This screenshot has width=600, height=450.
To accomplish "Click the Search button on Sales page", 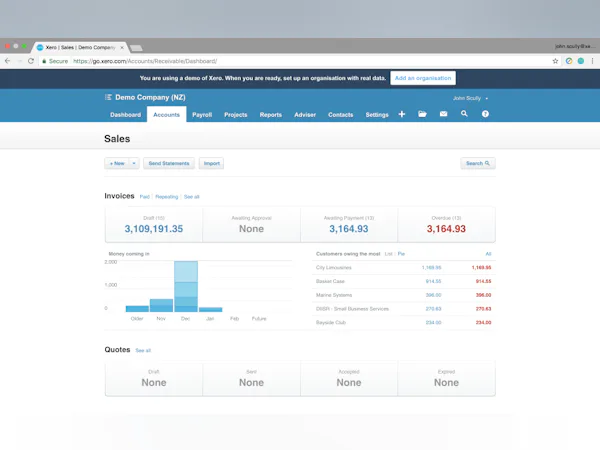I will (x=478, y=163).
